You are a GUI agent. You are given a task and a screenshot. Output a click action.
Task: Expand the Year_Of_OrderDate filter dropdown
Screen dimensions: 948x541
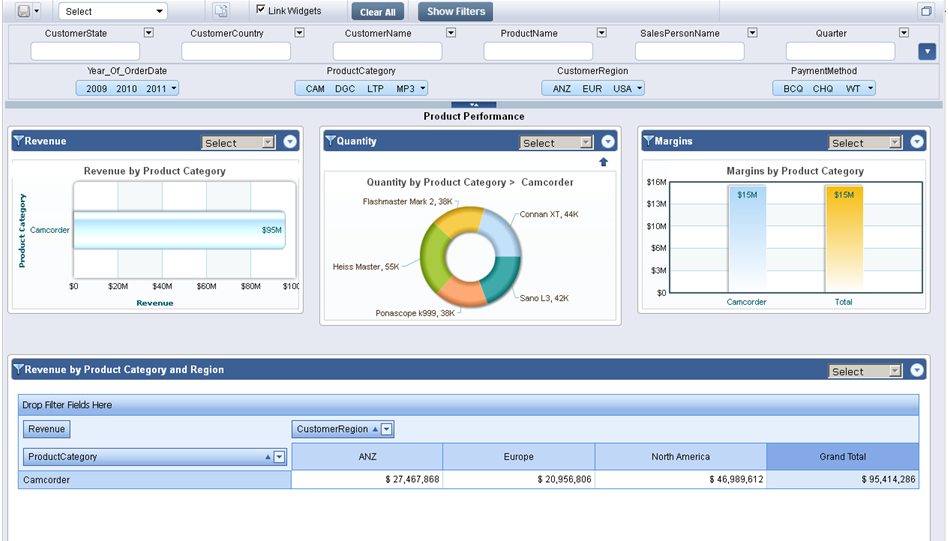174,89
